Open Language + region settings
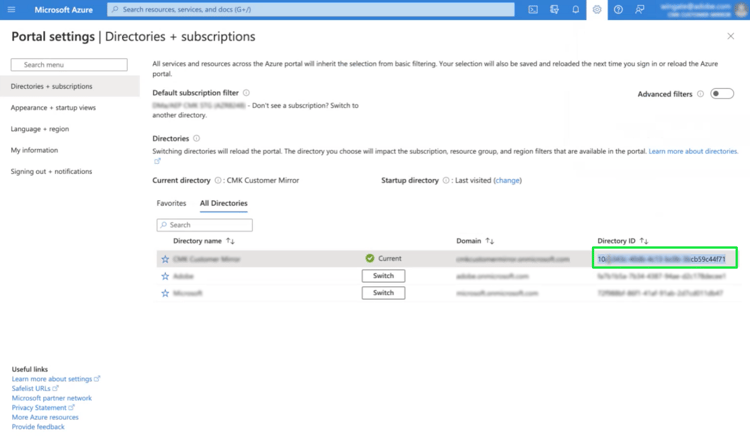The width and height of the screenshot is (750, 448). [x=40, y=129]
